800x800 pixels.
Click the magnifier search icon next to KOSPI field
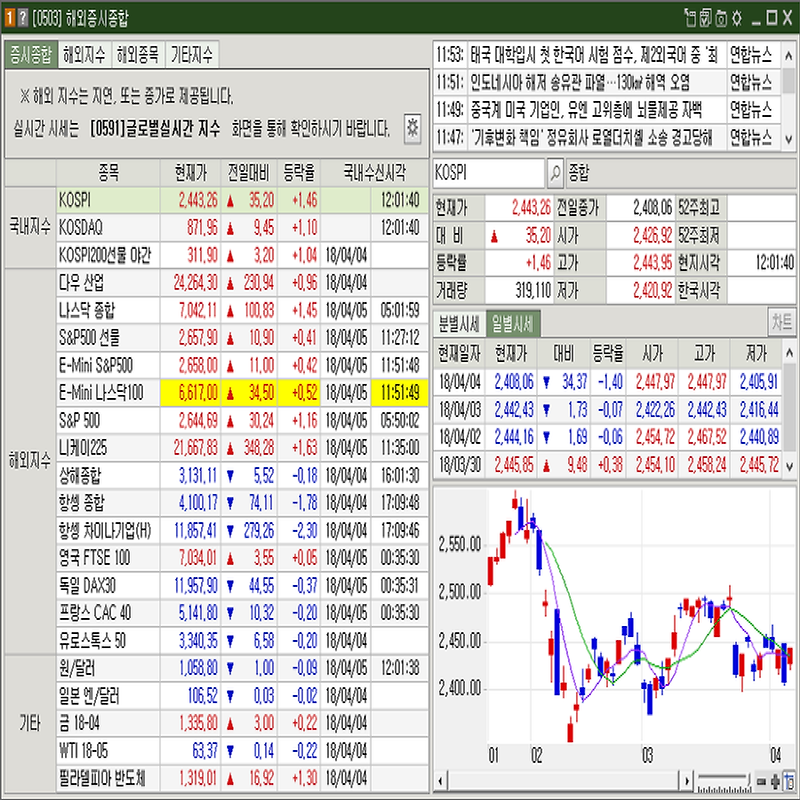(x=555, y=173)
